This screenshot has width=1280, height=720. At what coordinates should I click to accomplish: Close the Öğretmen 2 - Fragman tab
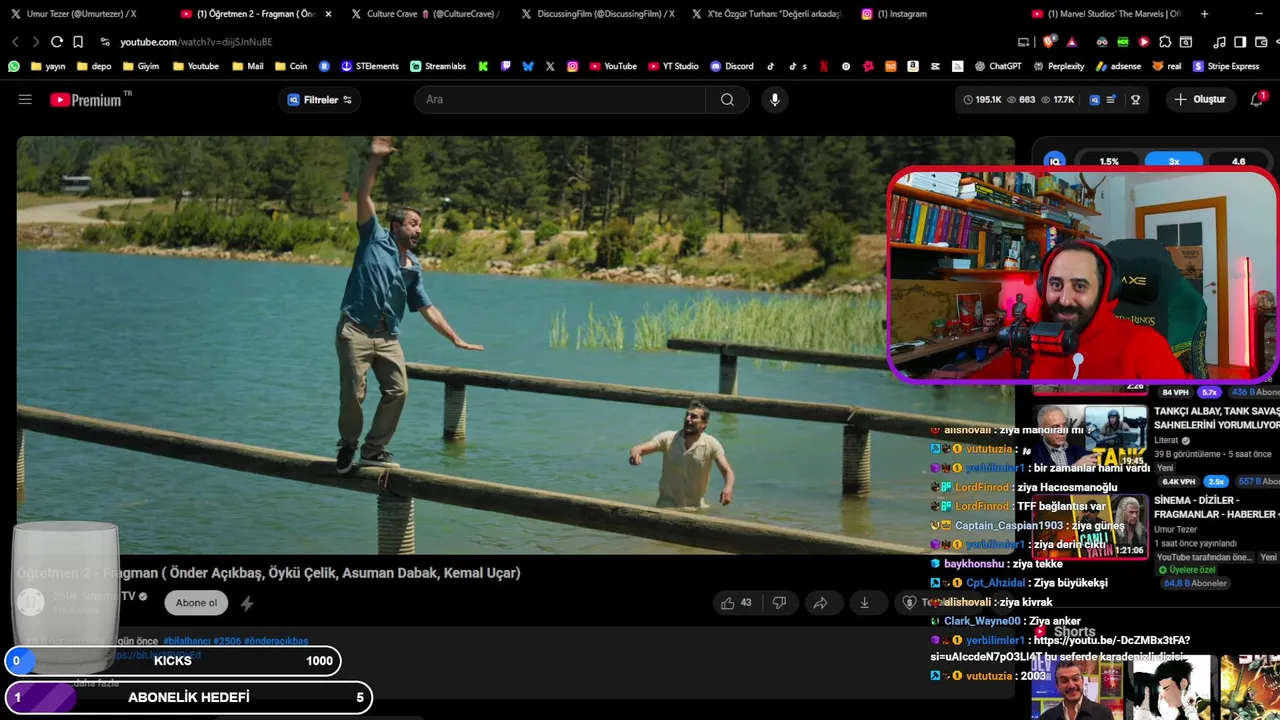click(326, 14)
